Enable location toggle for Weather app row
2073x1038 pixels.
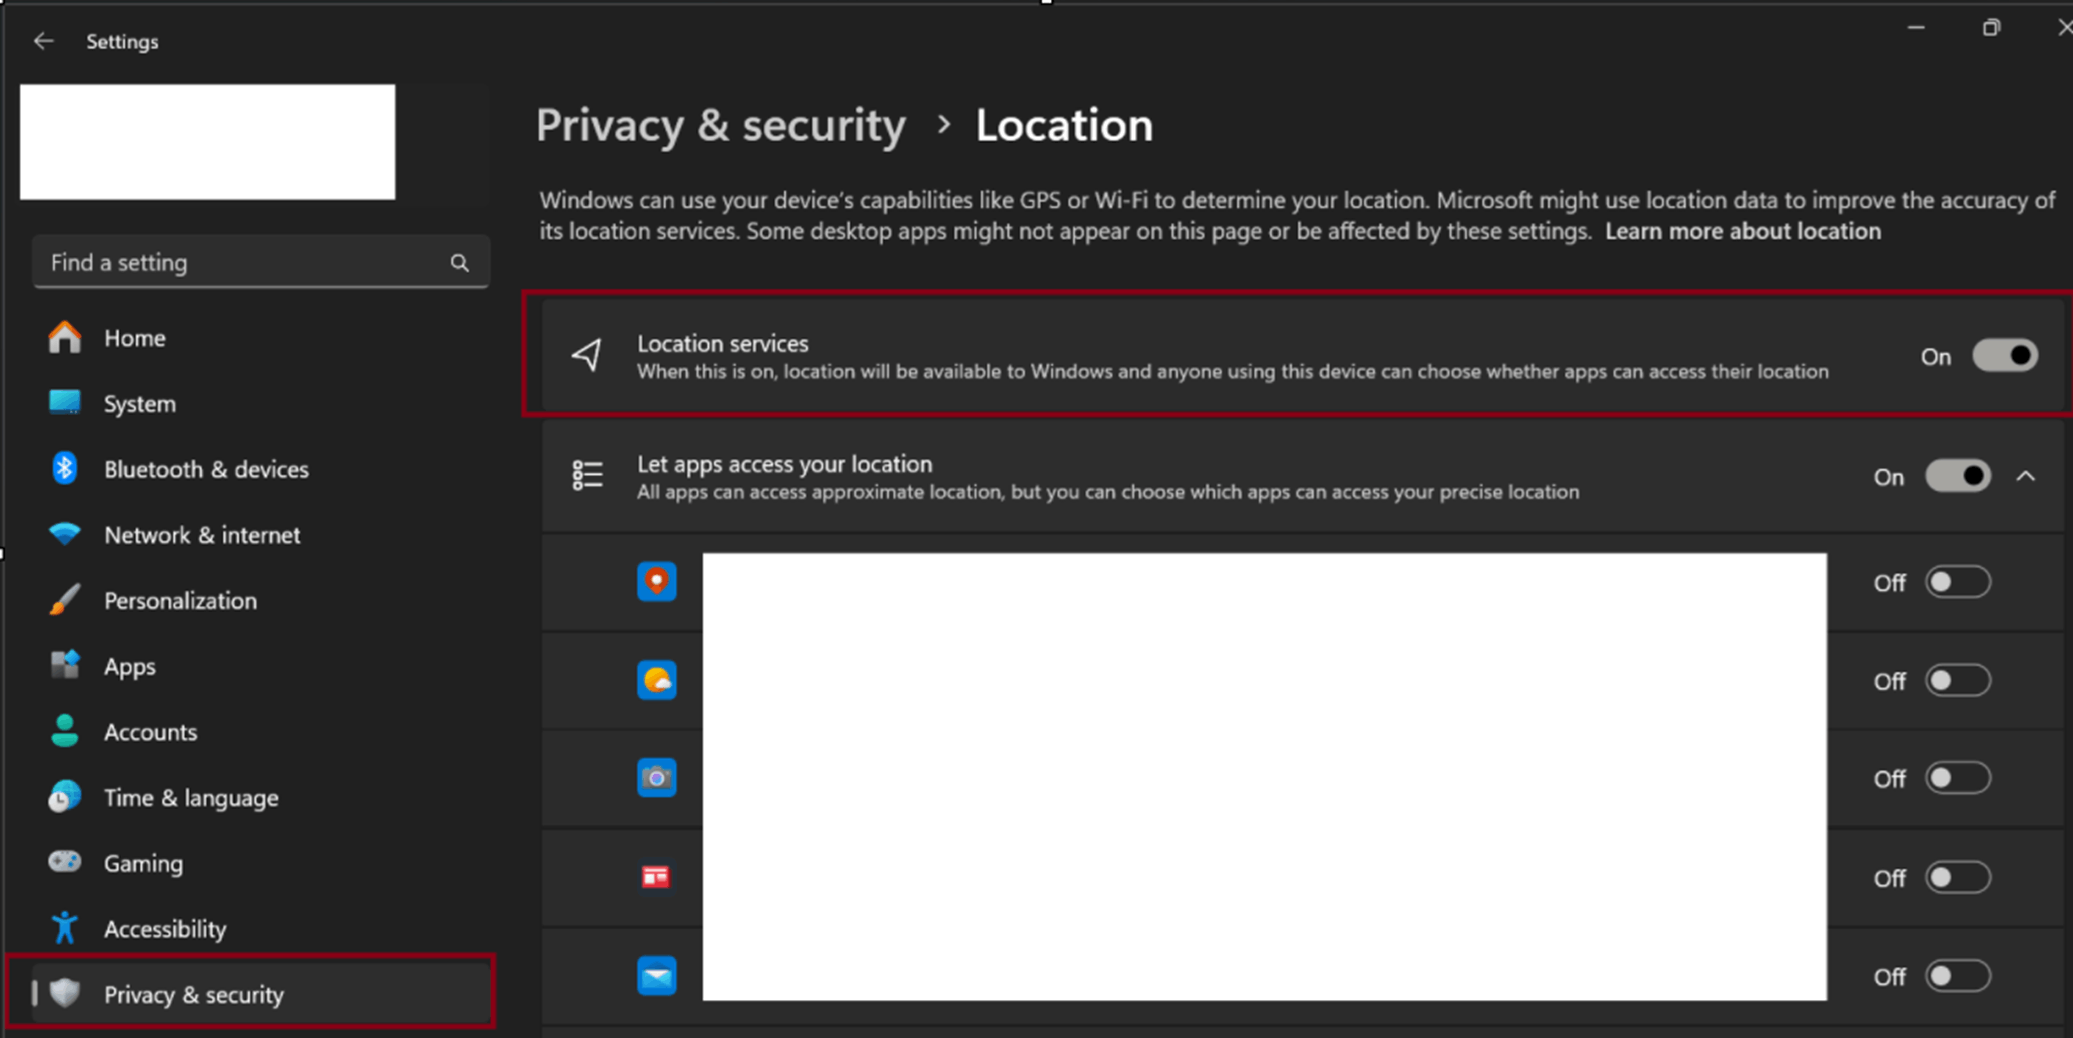(1958, 681)
